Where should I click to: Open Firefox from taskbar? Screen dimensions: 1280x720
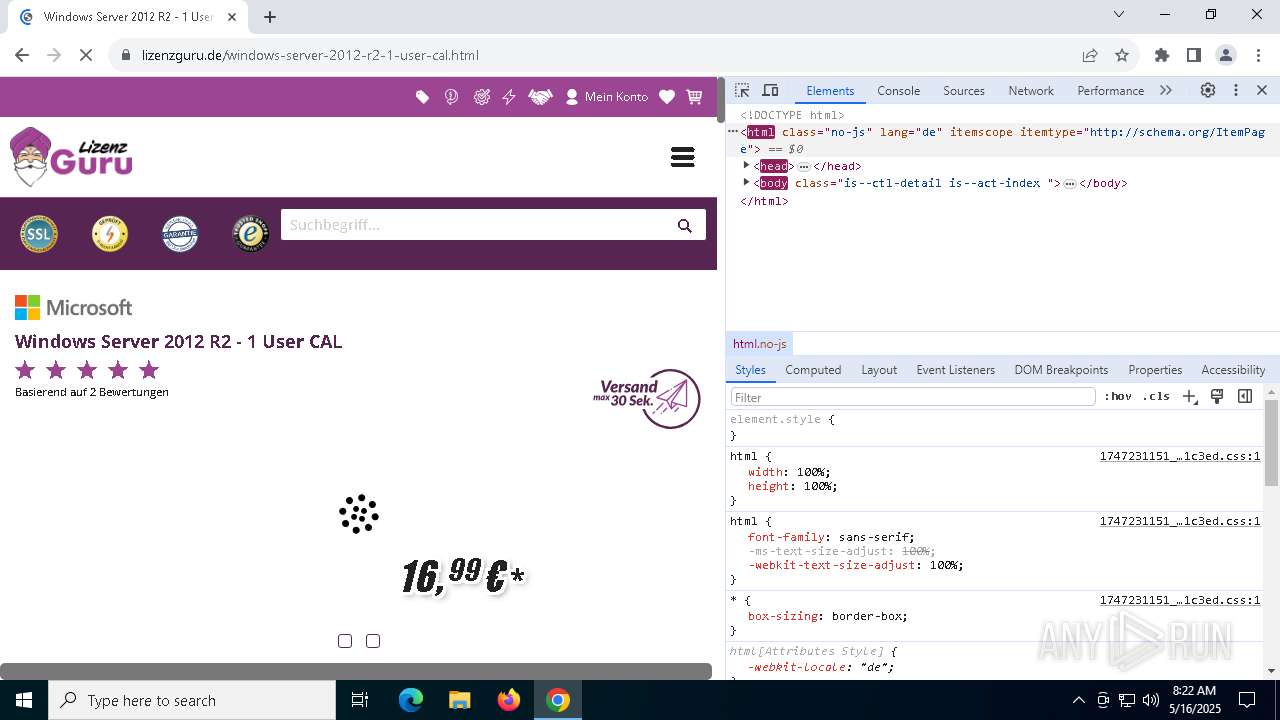[508, 700]
